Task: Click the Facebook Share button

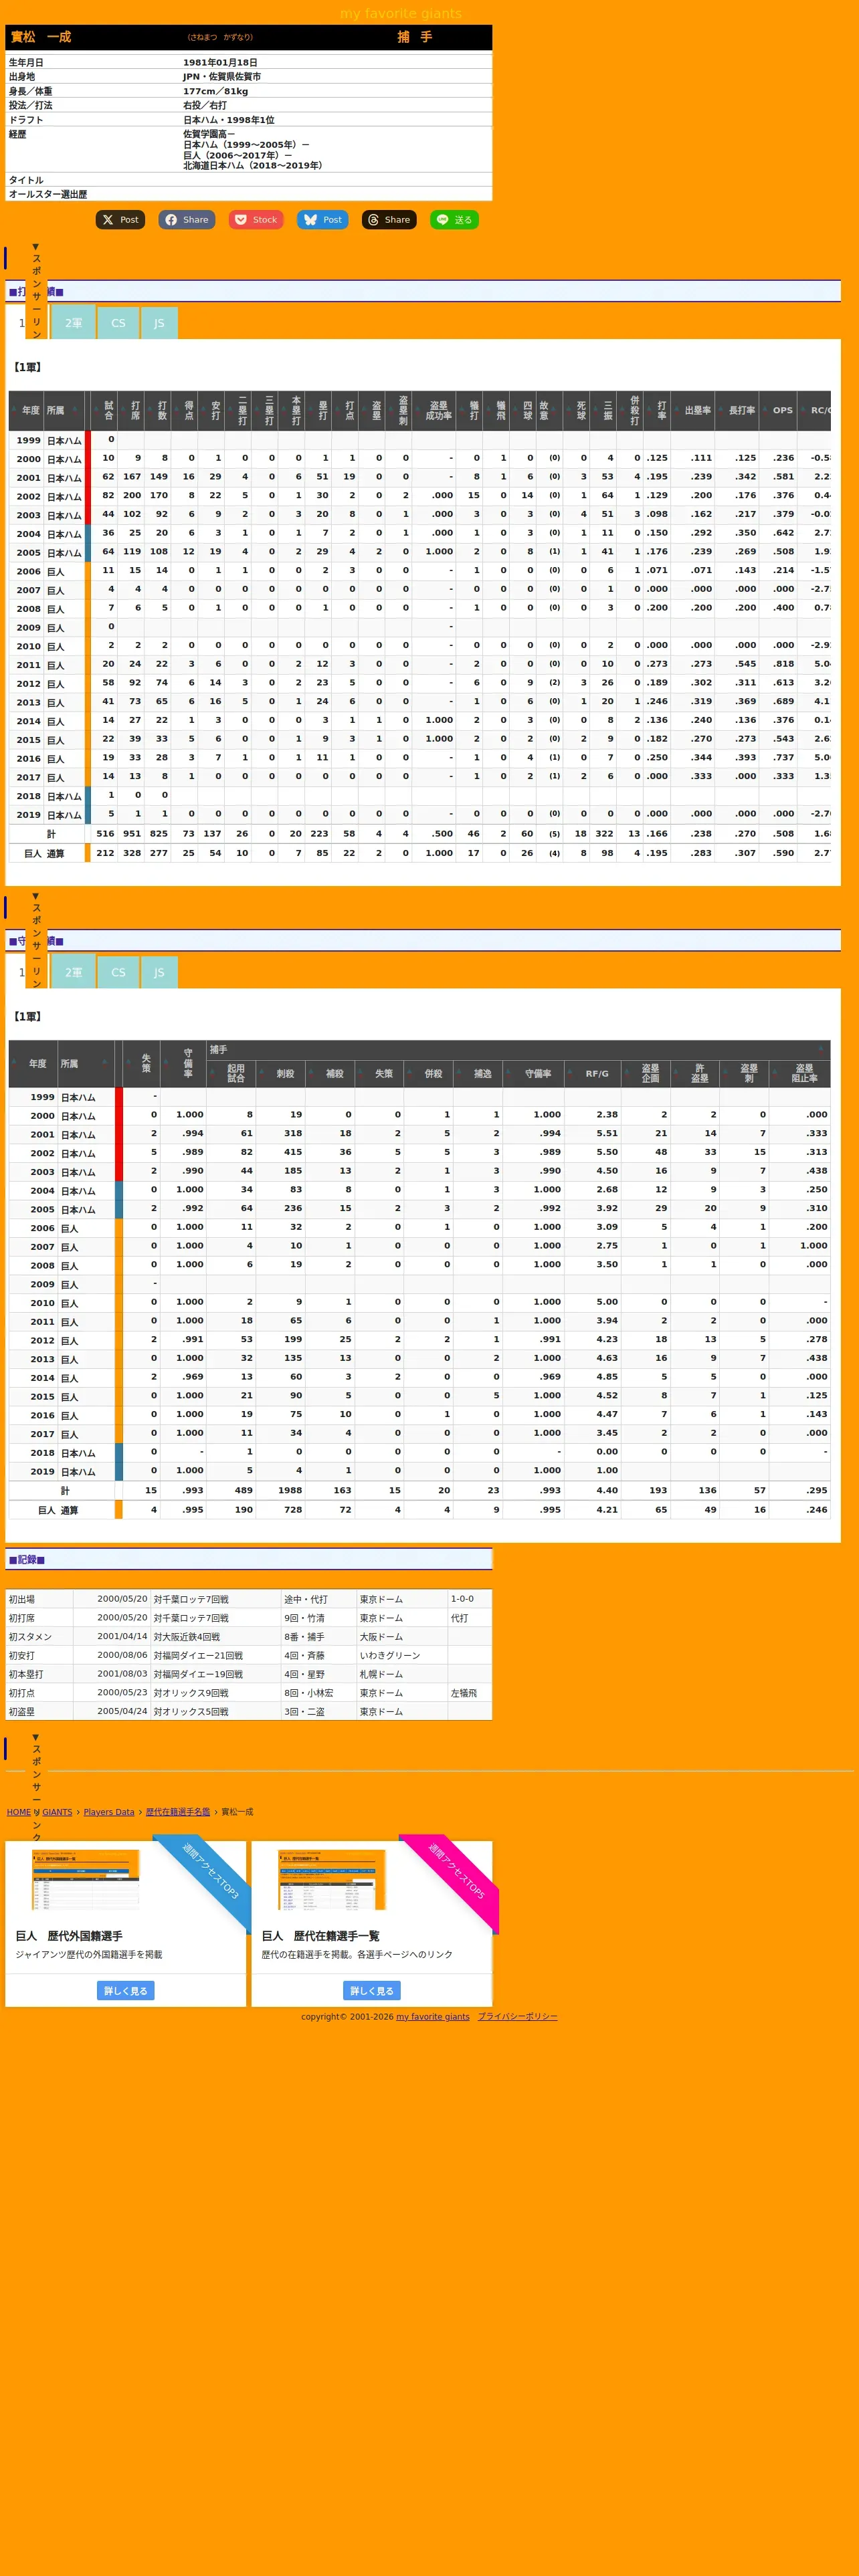Action: [x=186, y=220]
